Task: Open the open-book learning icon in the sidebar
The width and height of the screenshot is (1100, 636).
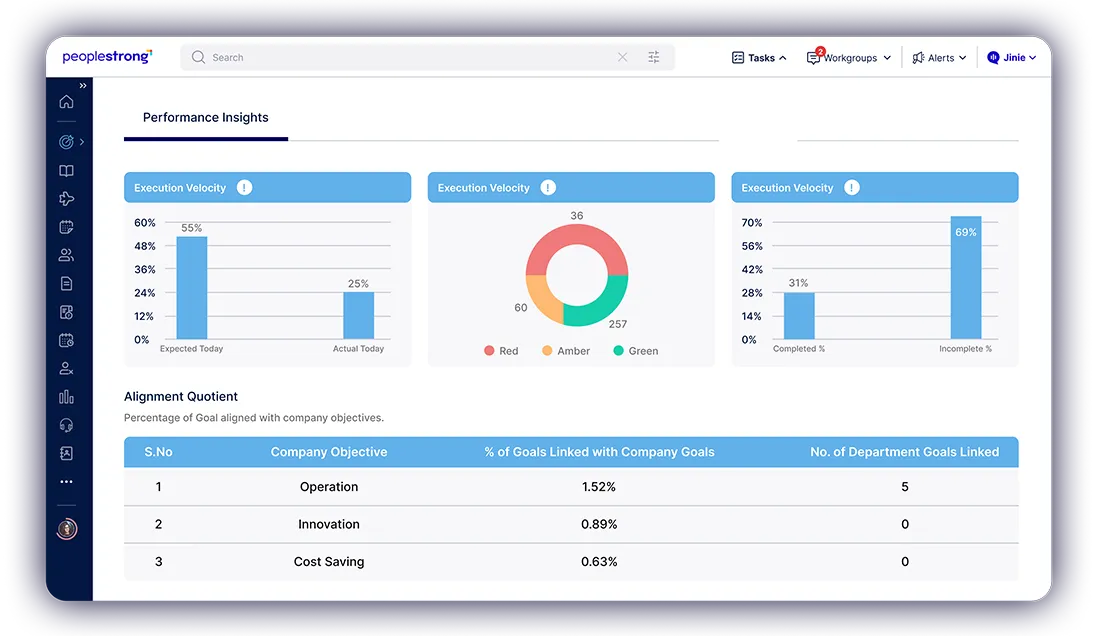Action: 66,170
